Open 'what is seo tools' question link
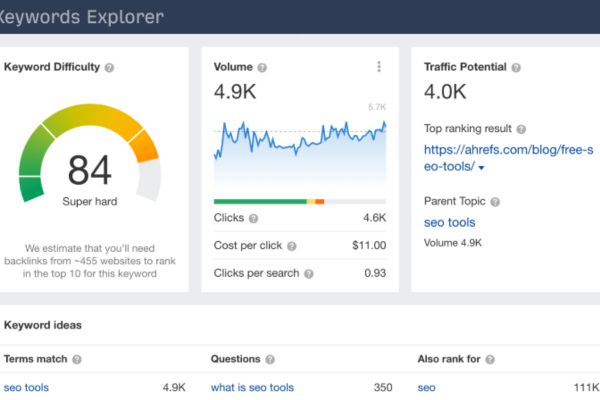The height and width of the screenshot is (400, 600). click(252, 387)
